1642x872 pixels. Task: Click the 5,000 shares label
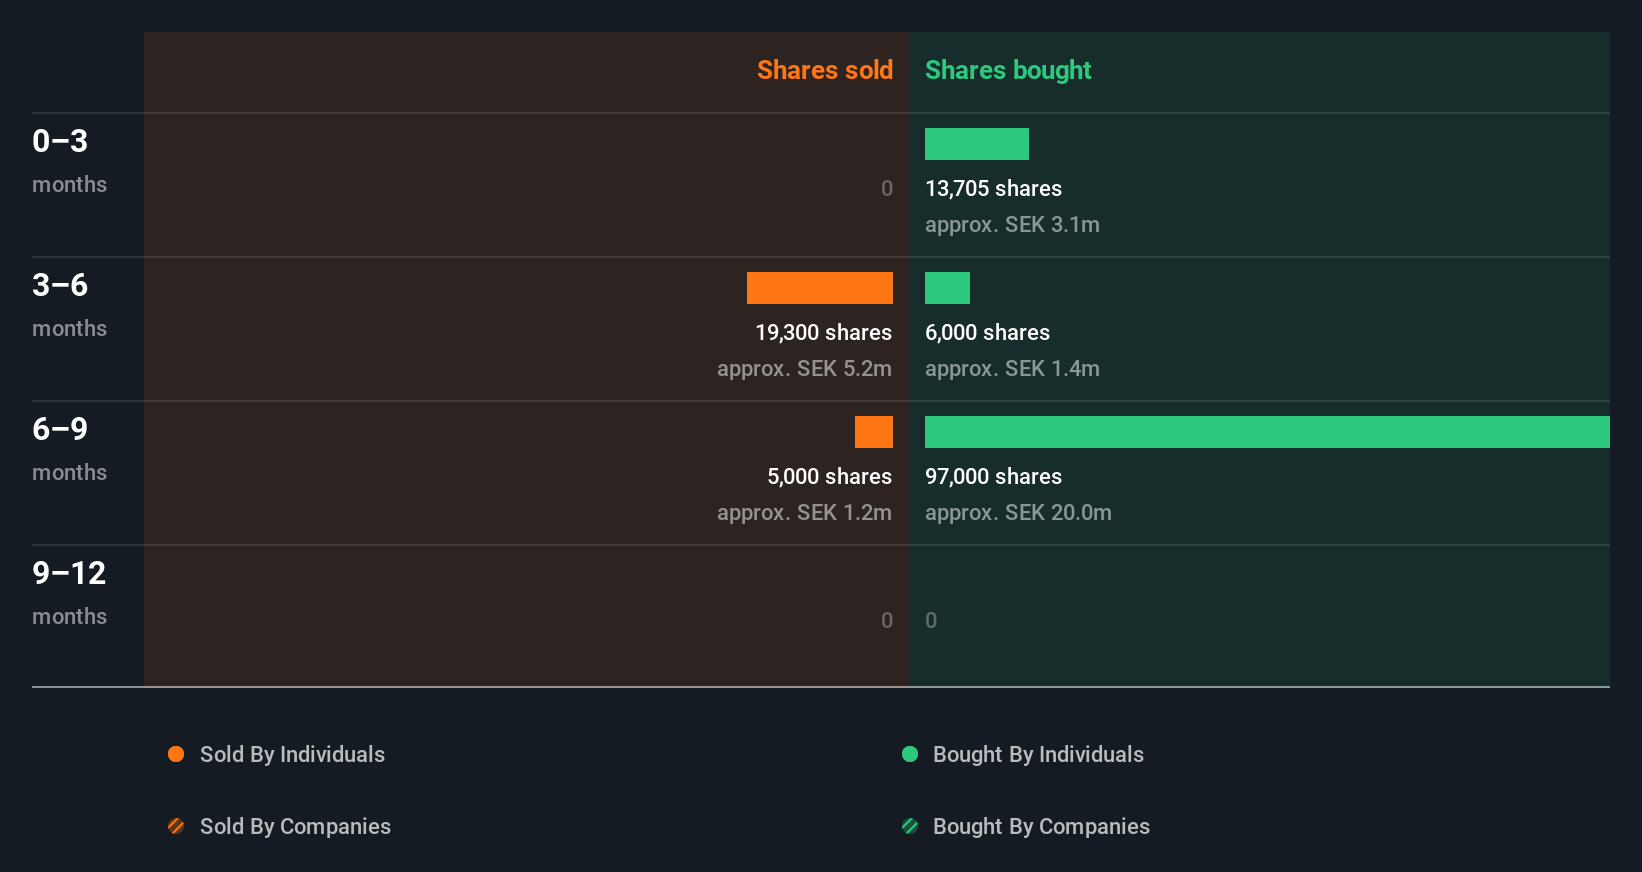(830, 477)
